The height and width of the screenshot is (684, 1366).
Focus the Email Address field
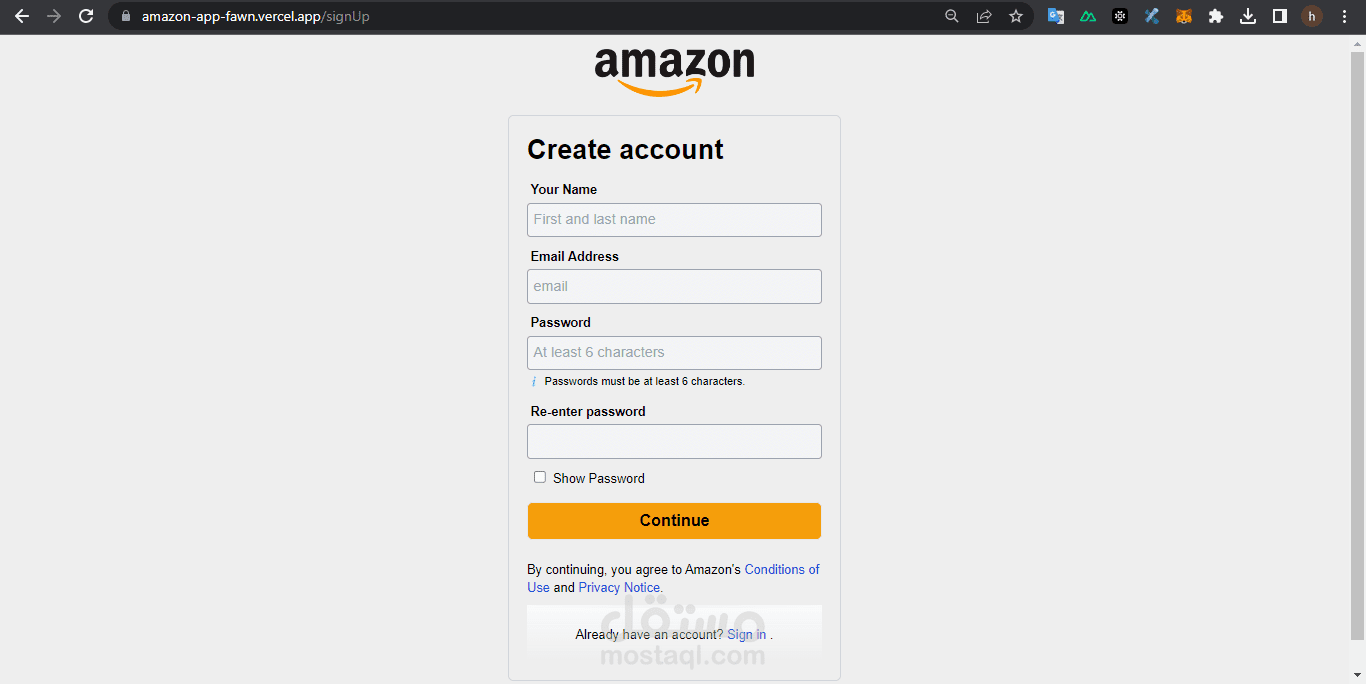[674, 286]
